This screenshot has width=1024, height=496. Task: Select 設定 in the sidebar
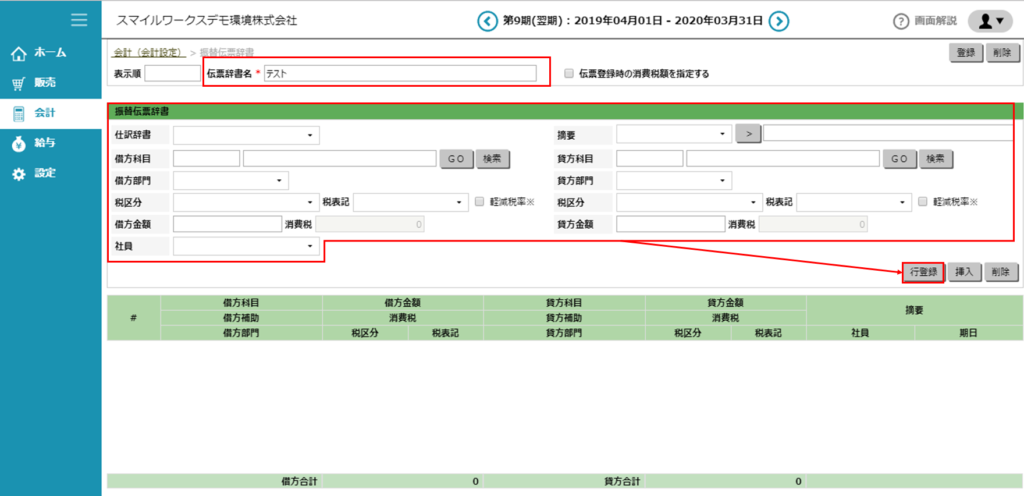pos(45,174)
